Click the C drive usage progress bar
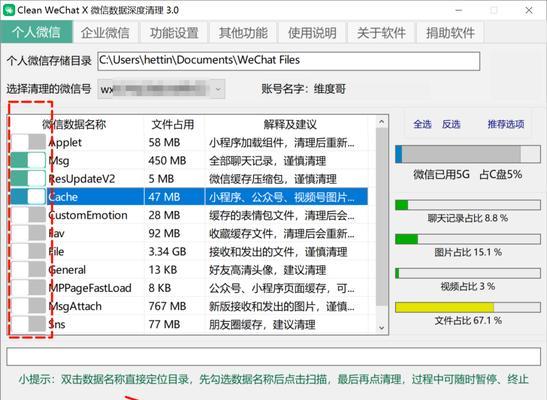The height and width of the screenshot is (400, 547). pos(468,154)
